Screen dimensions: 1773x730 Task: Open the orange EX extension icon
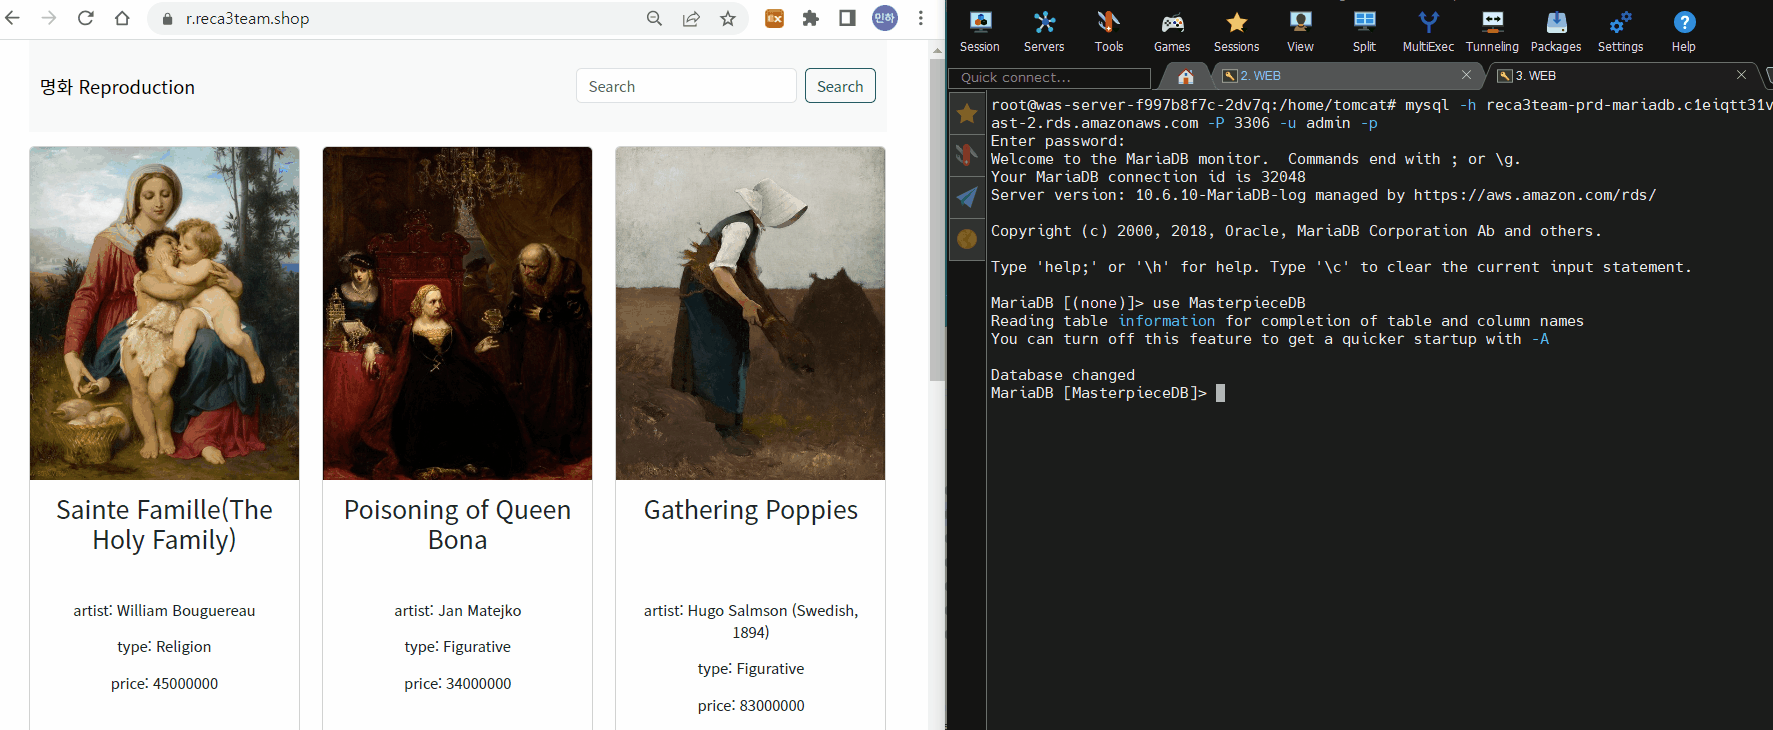coord(774,18)
